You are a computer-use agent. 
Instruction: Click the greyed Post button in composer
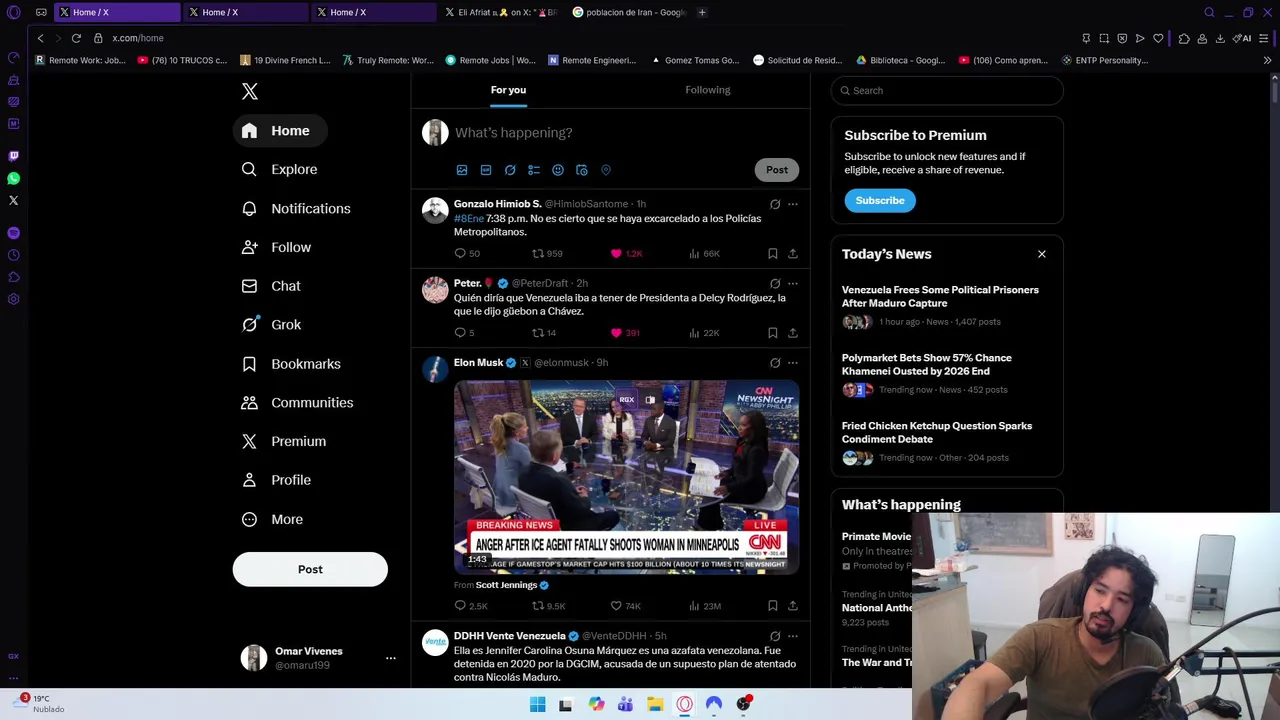[x=777, y=170]
